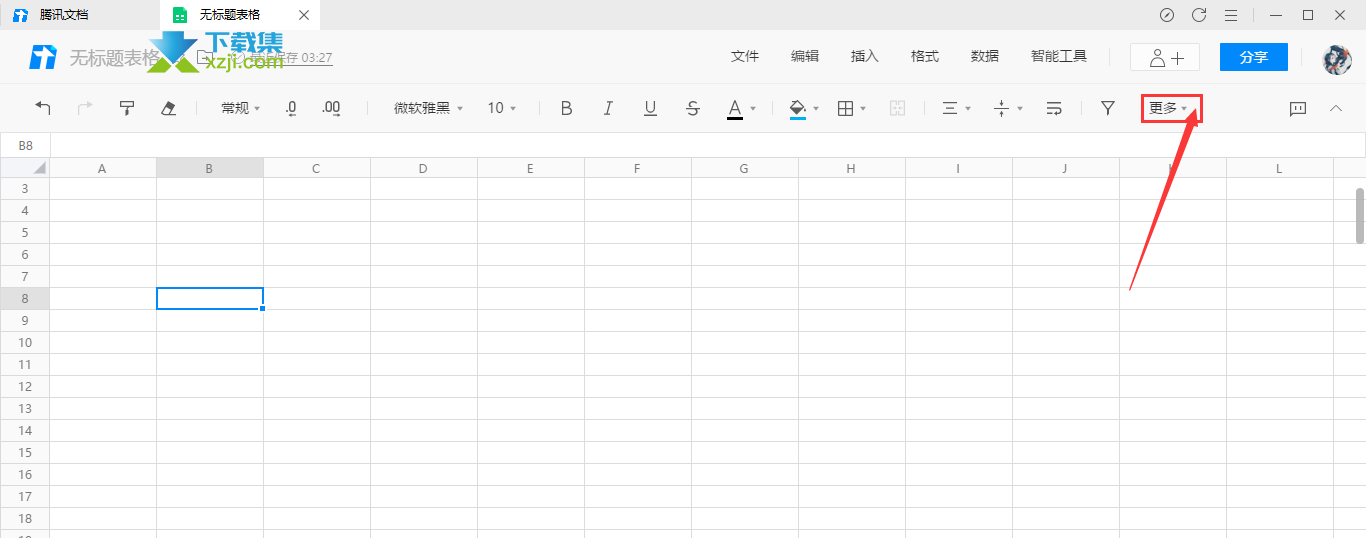The image size is (1366, 538).
Task: Open font color dropdown arrow
Action: pos(753,109)
